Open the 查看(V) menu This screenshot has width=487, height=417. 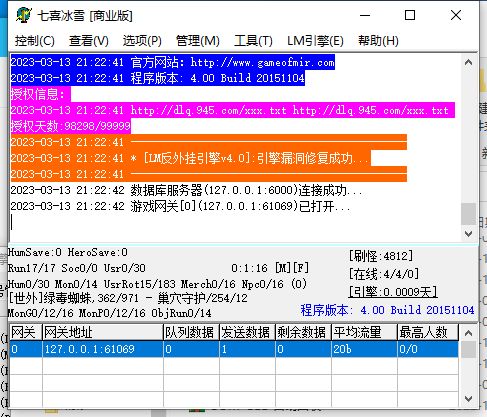click(89, 41)
